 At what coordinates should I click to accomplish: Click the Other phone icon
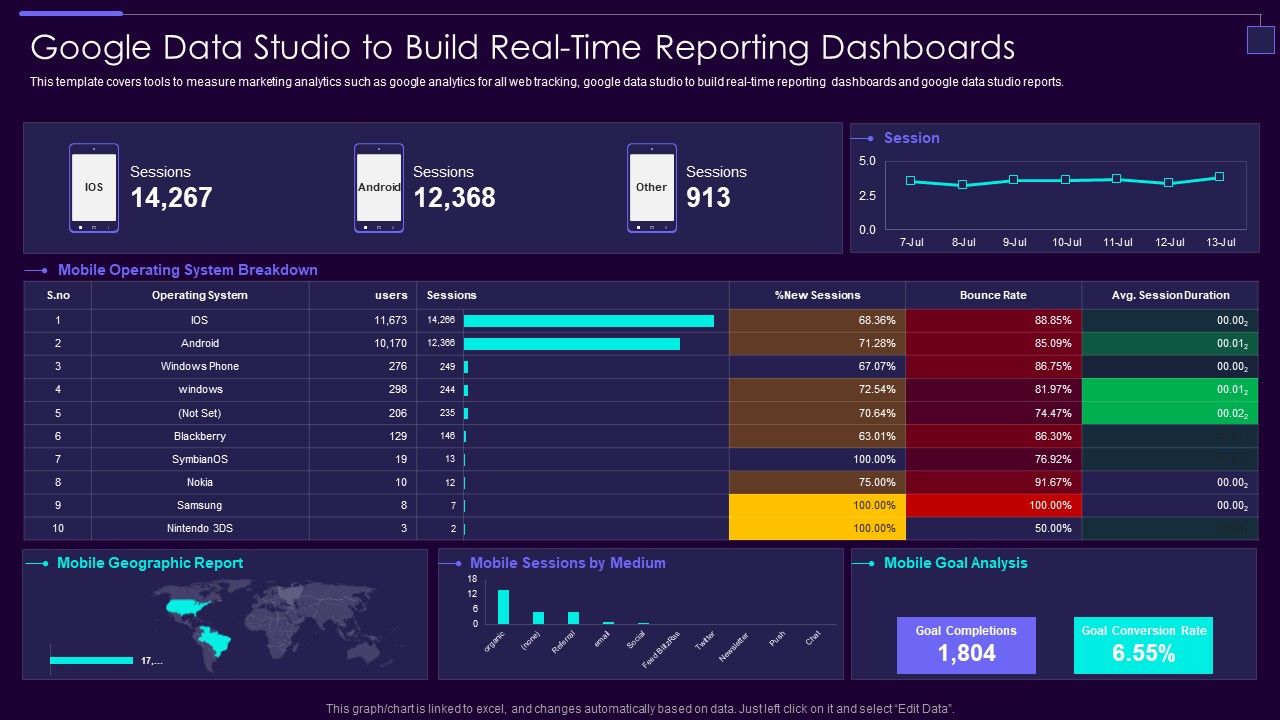click(652, 188)
